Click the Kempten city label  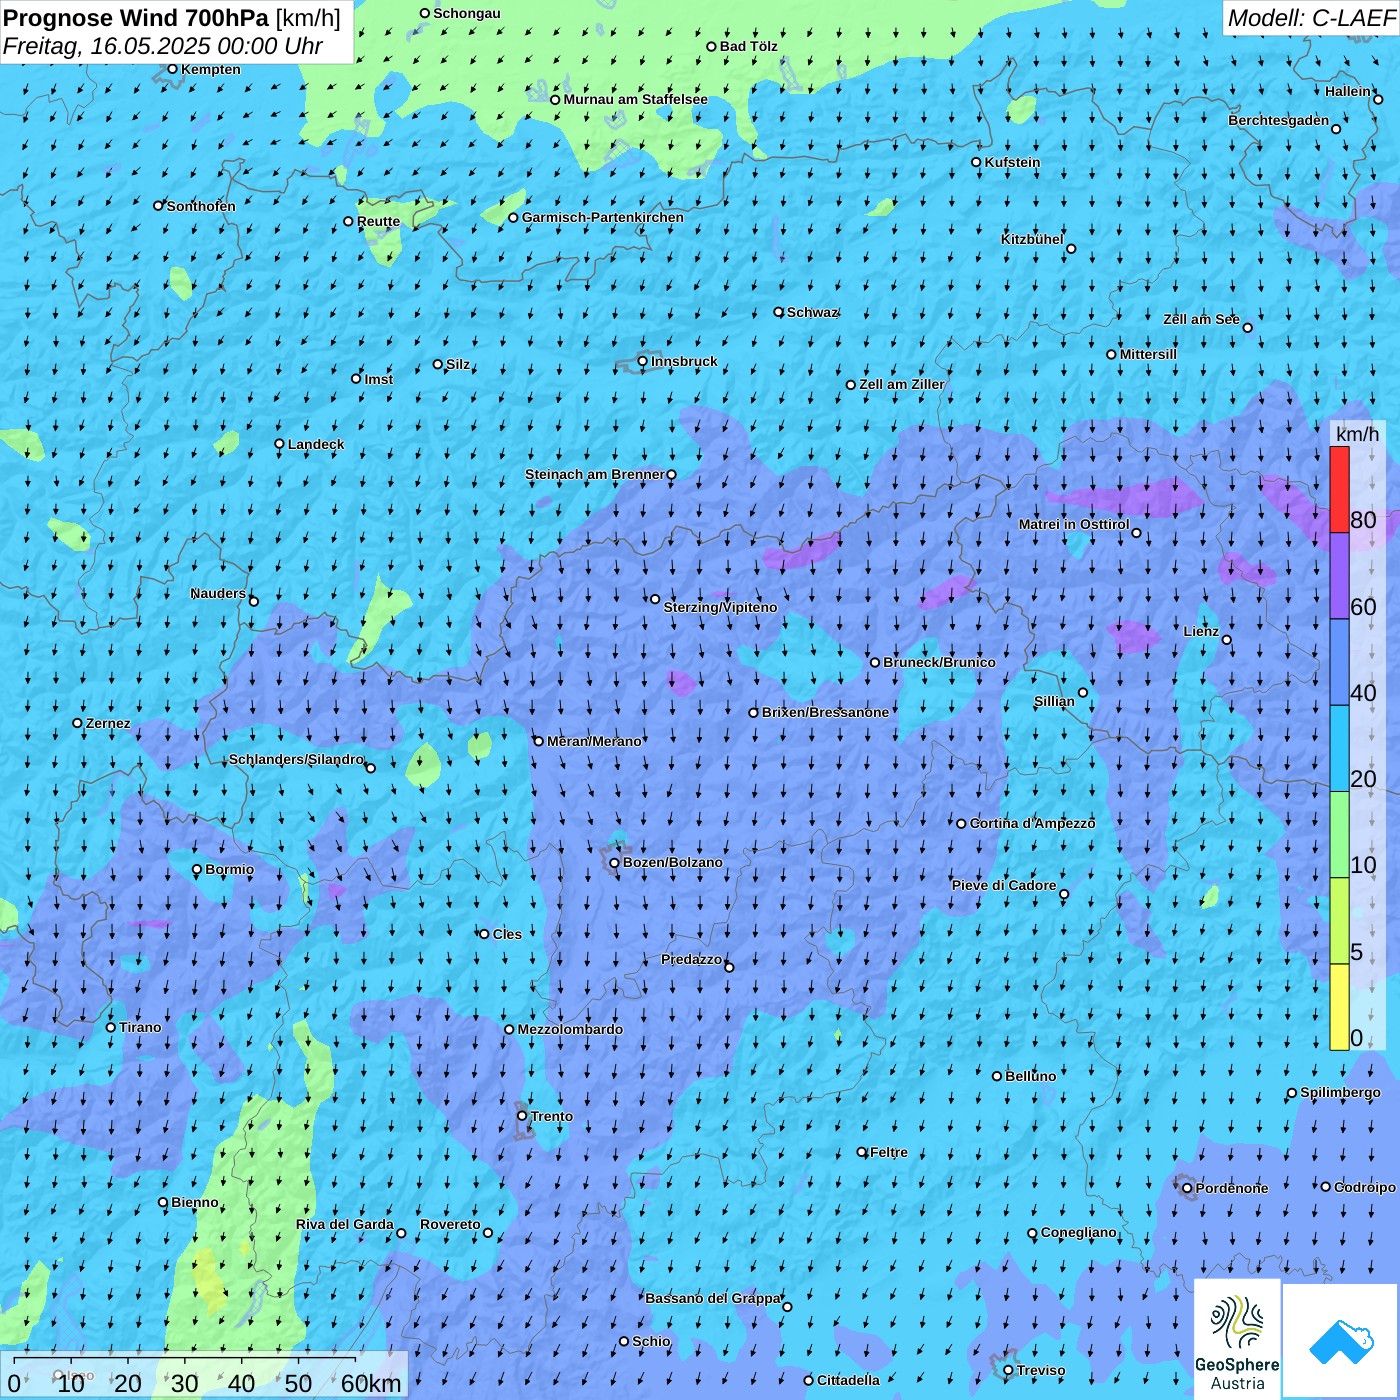[x=210, y=69]
